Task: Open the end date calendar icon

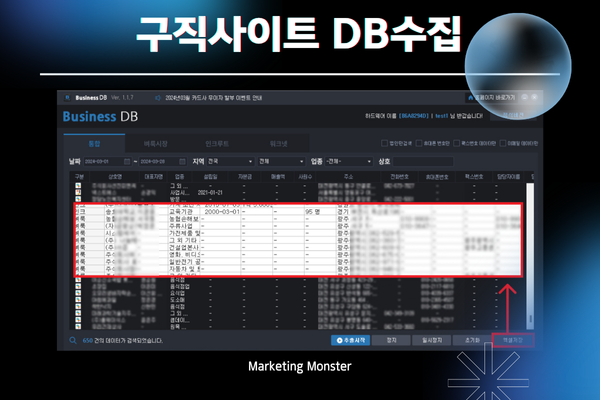Action: point(183,162)
